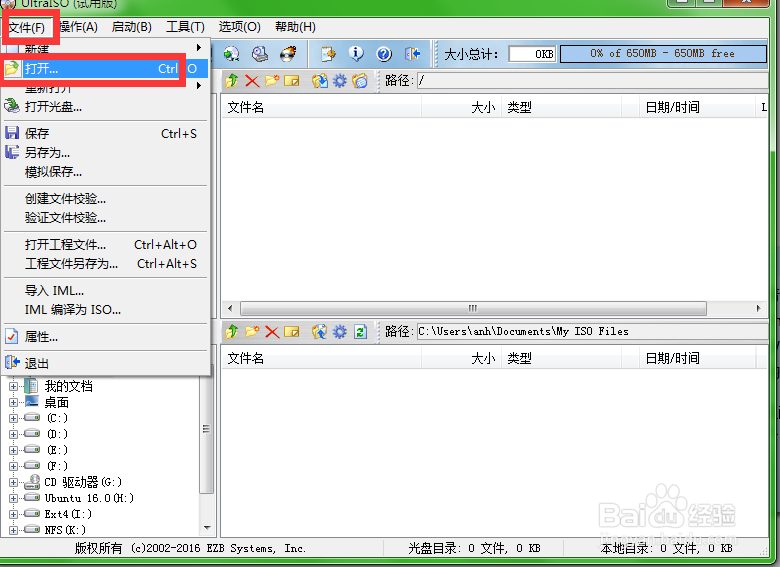Choose 退出 to quit UltraISO
The image size is (780, 567).
(x=104, y=364)
